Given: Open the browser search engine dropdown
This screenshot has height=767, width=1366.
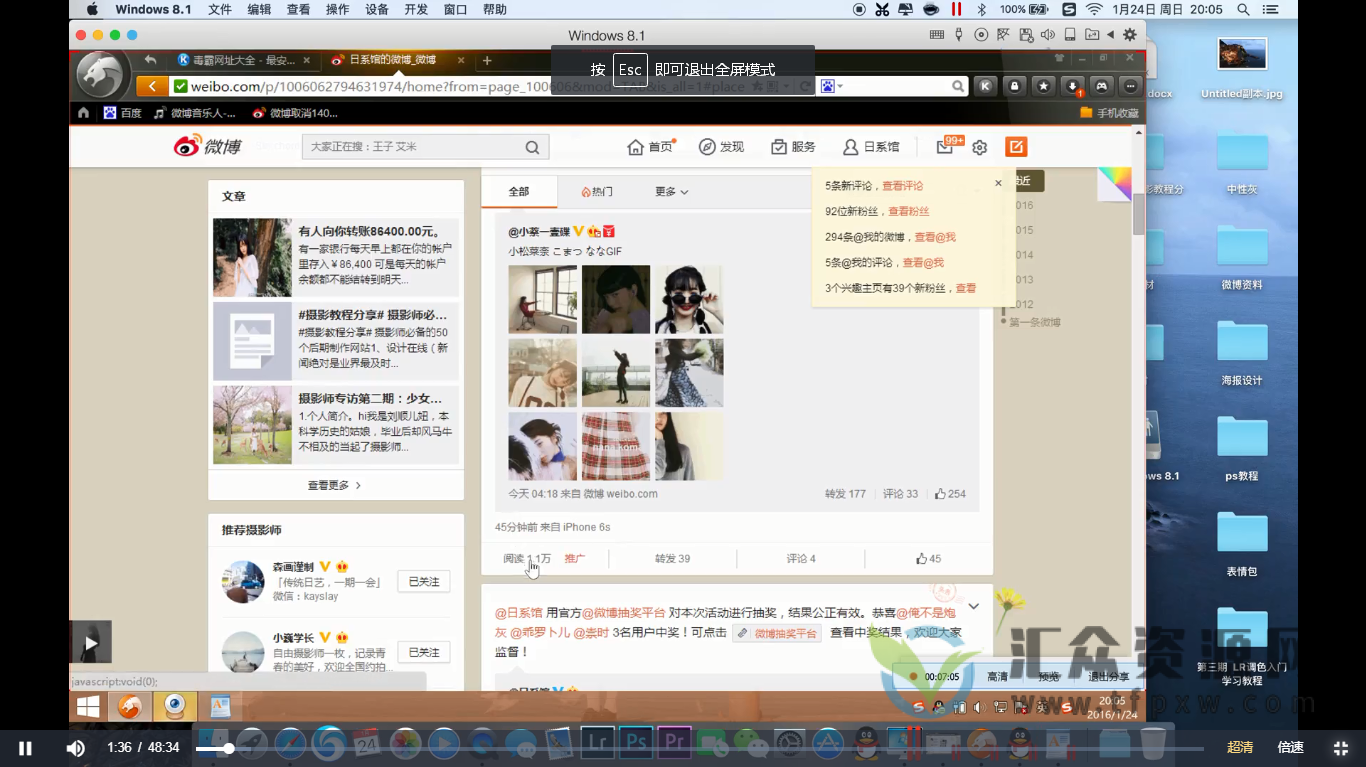Looking at the screenshot, I should [838, 85].
